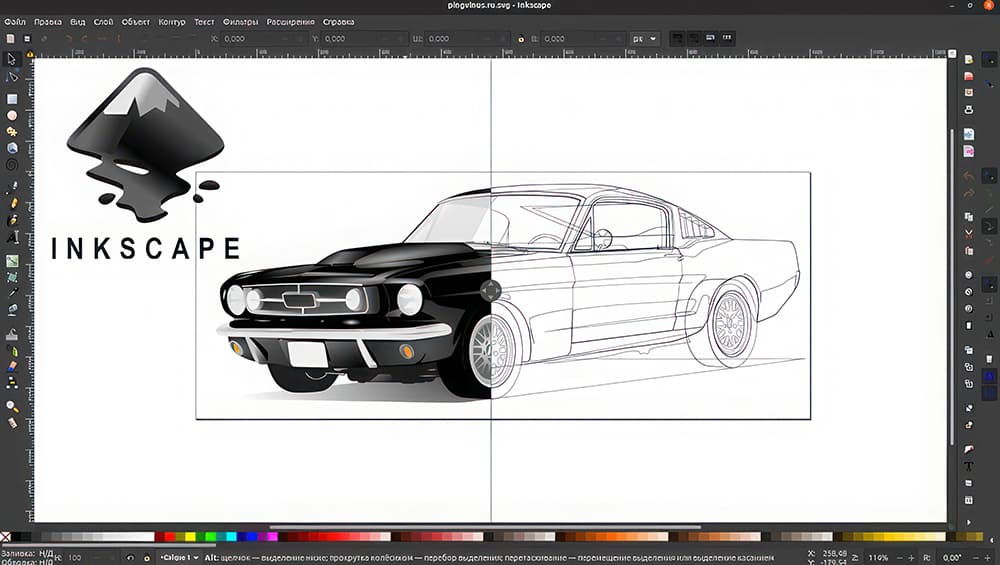Open the Правка menu
The height and width of the screenshot is (565, 1000).
(48, 22)
